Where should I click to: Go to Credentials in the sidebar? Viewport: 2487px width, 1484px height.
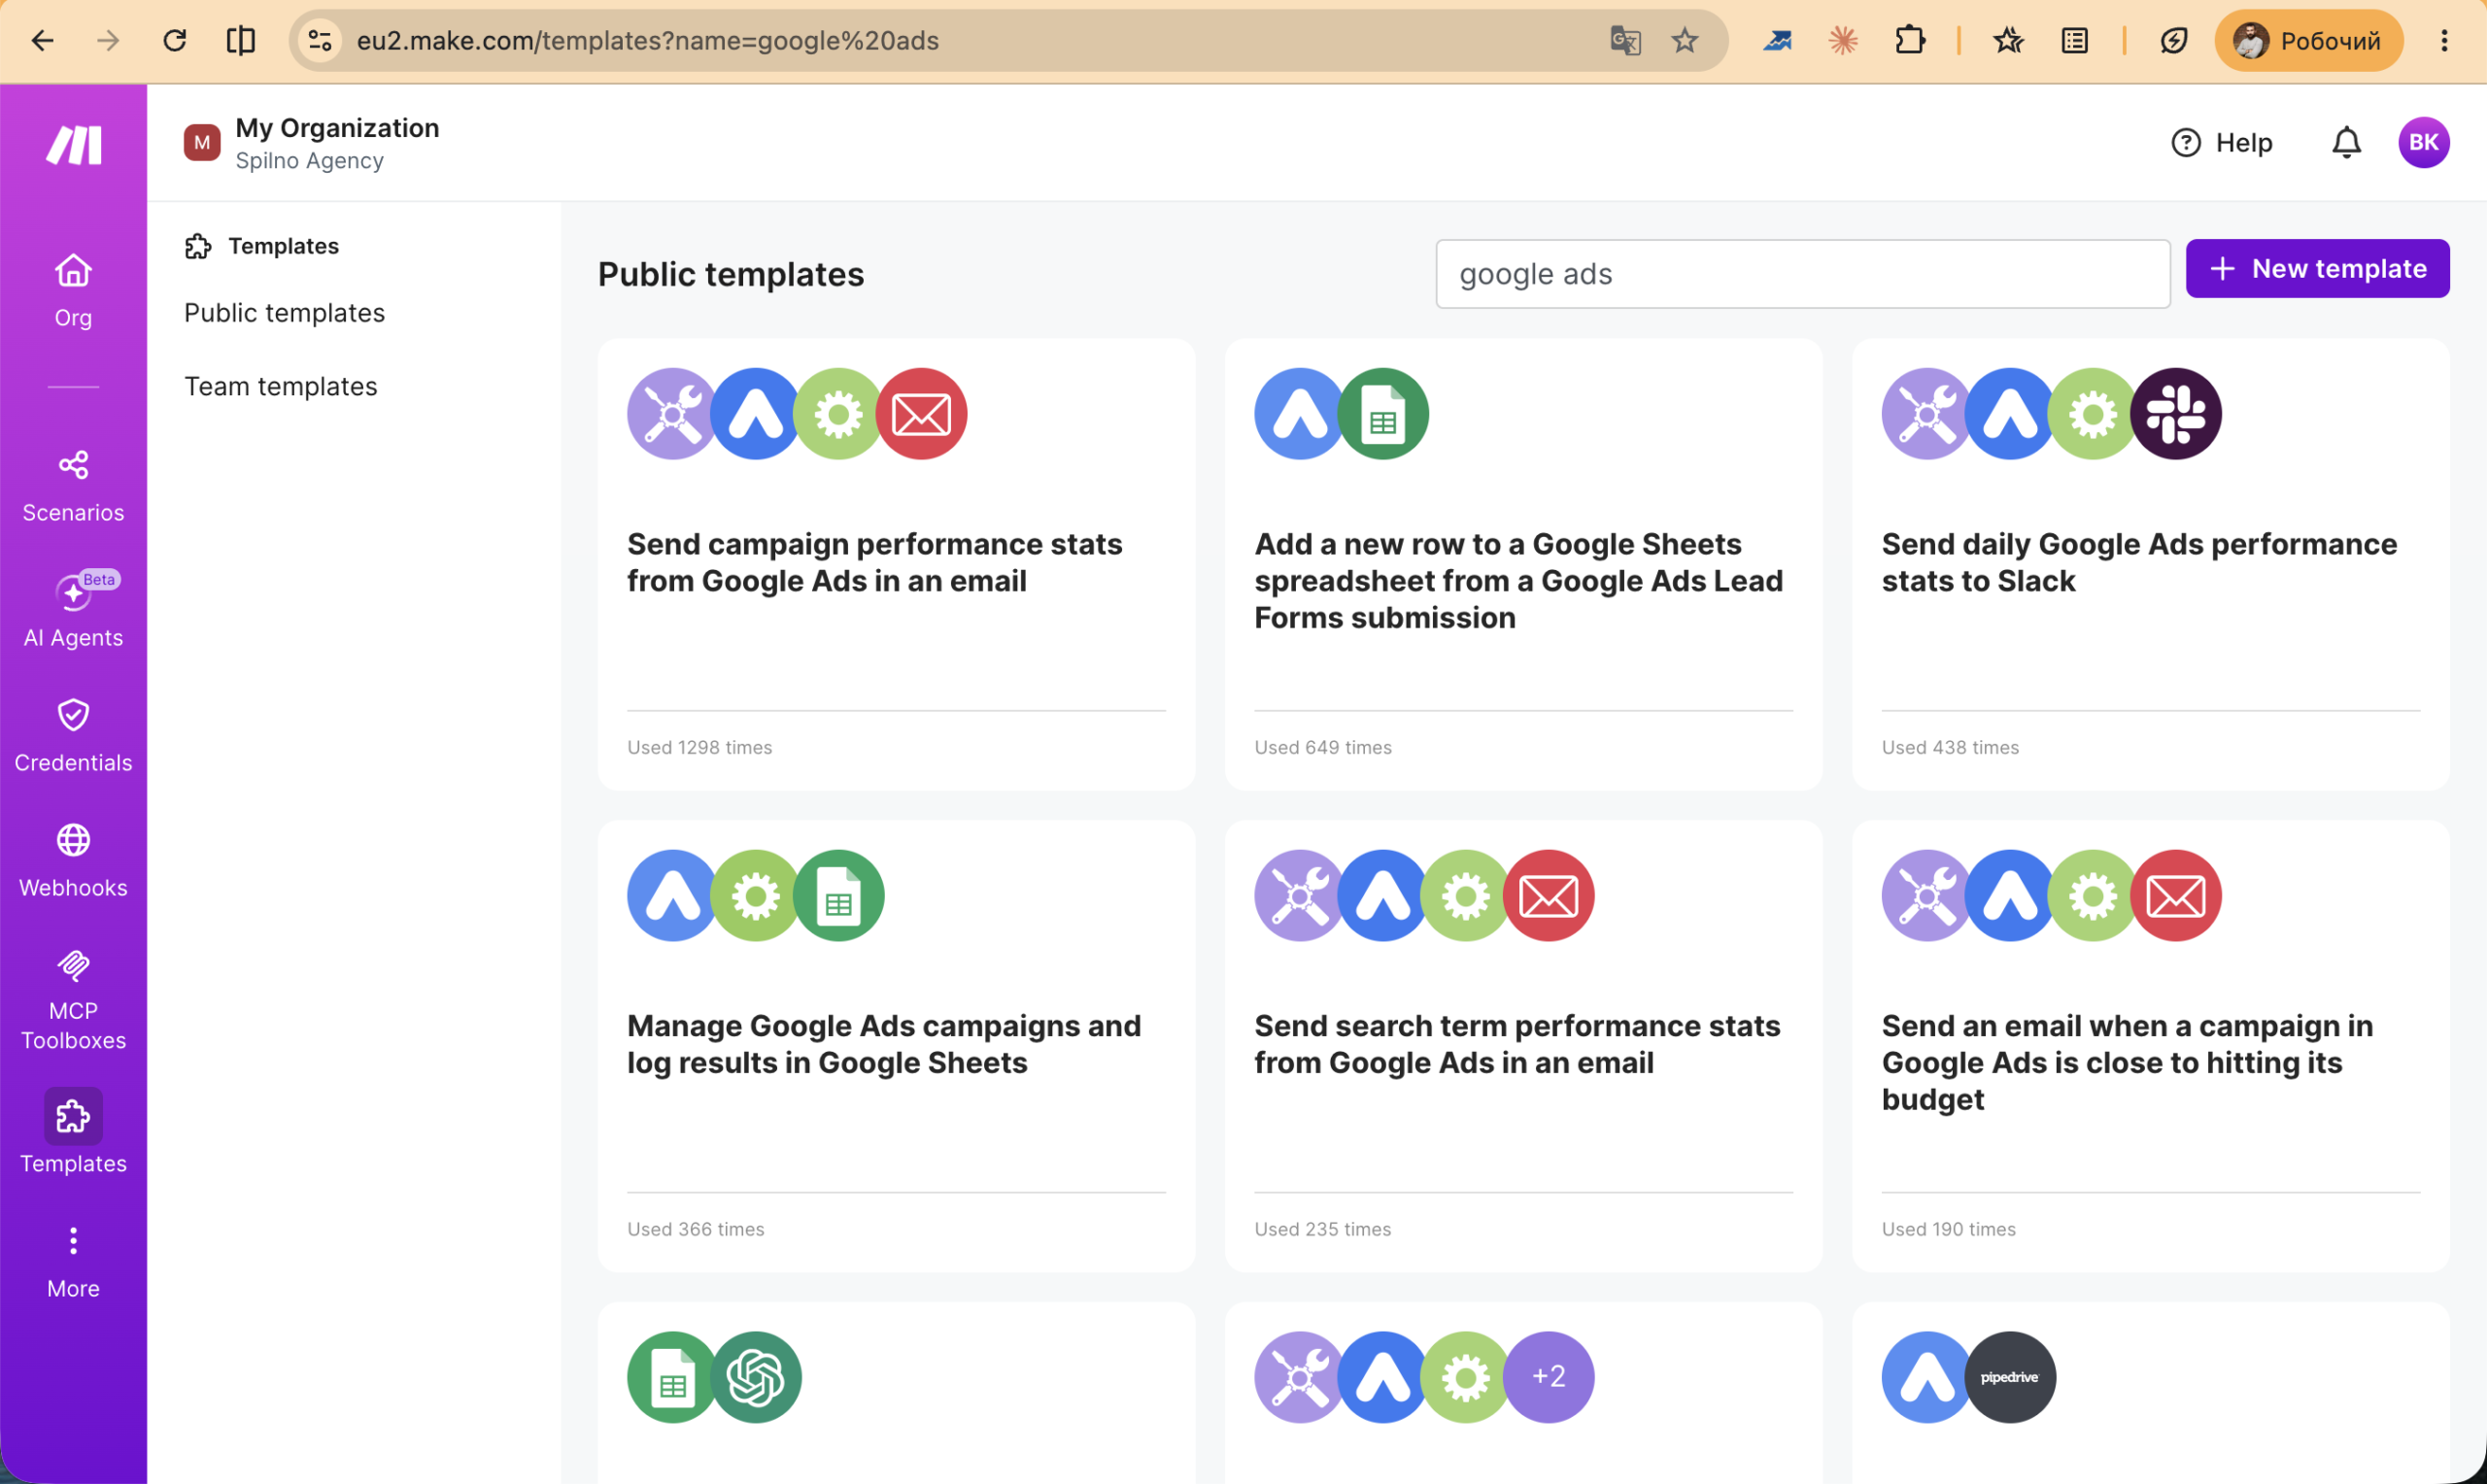point(73,736)
